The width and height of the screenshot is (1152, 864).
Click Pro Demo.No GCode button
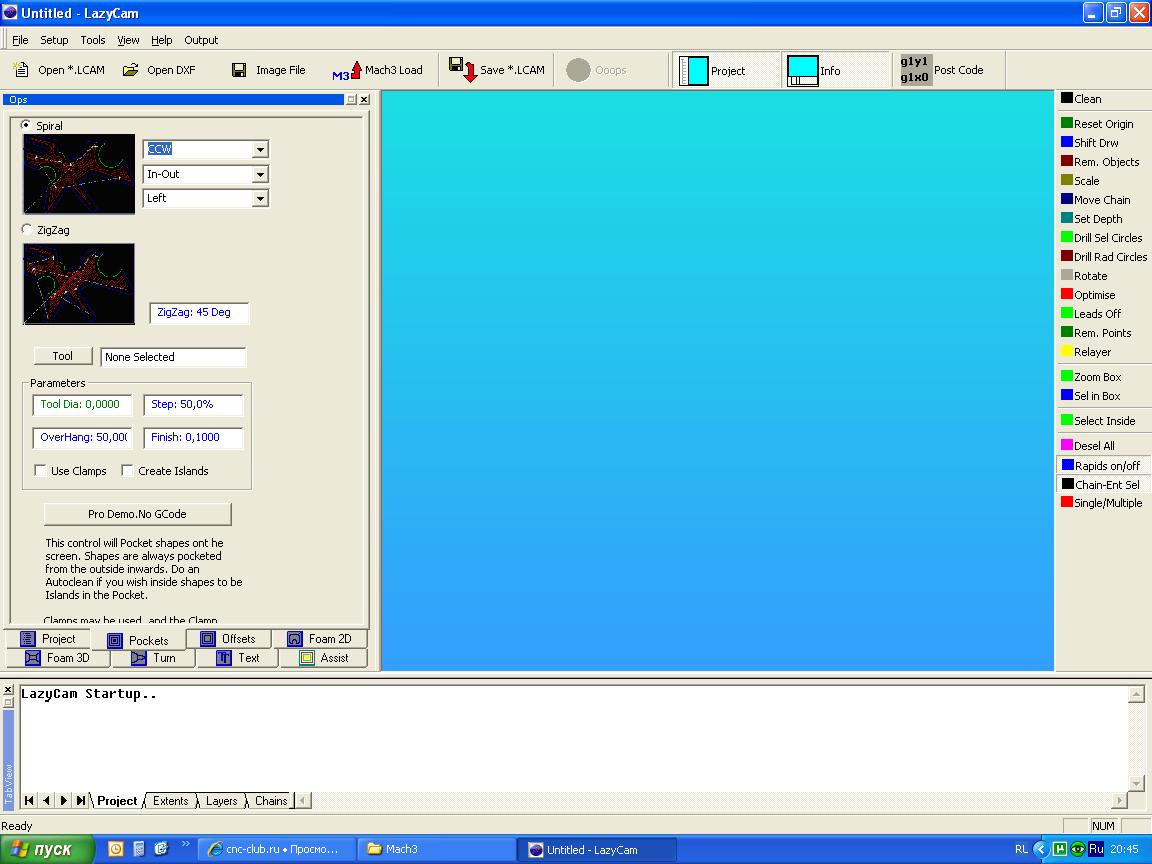(137, 514)
